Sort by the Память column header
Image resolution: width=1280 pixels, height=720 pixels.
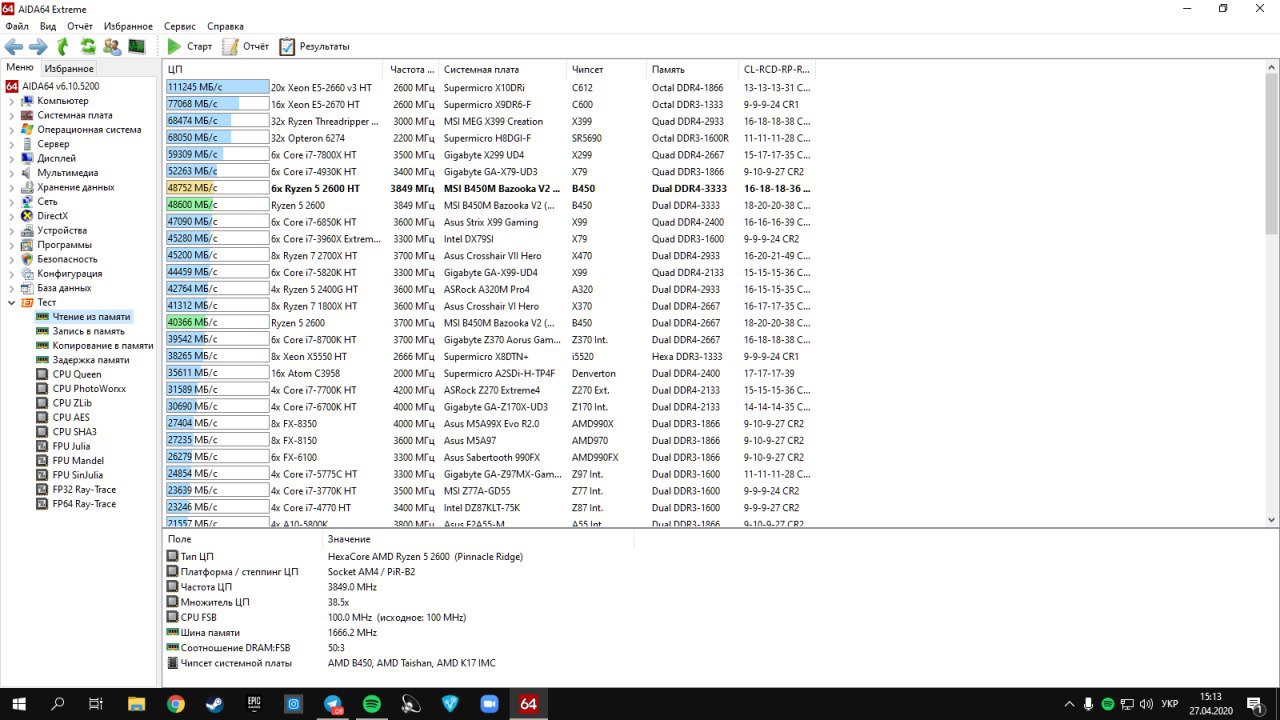click(x=692, y=69)
